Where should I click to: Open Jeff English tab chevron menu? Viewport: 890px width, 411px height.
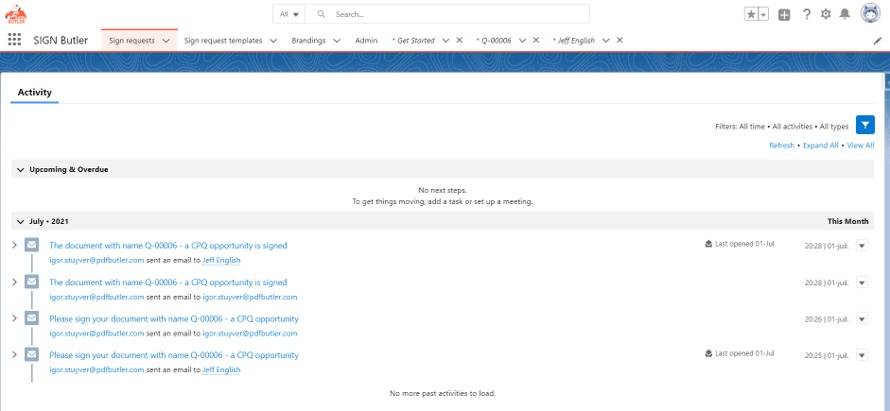tap(606, 40)
